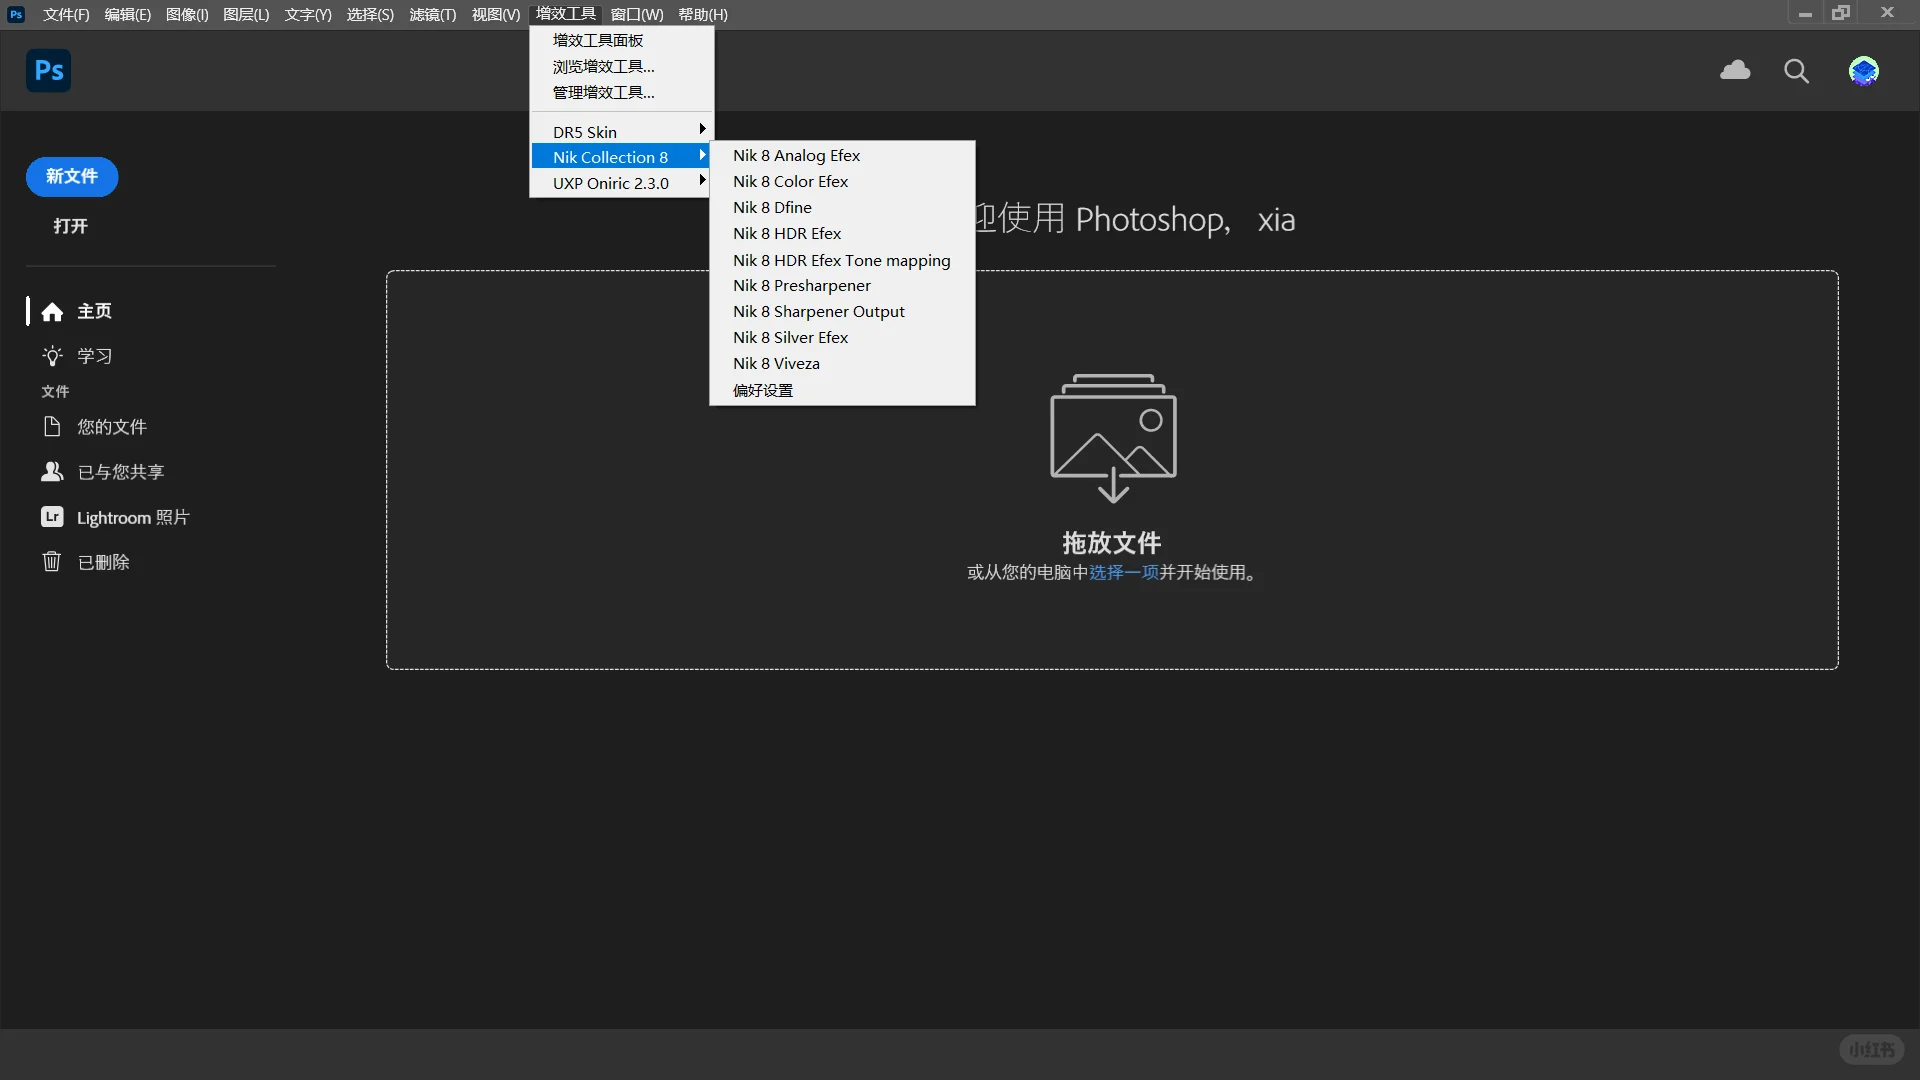Click the 新文件 new file button
Viewport: 1920px width, 1080px height.
coord(72,177)
